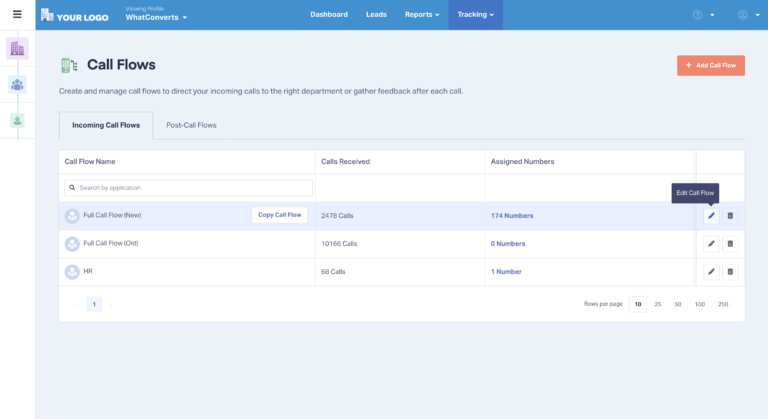Edit the Full Call Flow (New) row
This screenshot has width=768, height=419.
[711, 215]
